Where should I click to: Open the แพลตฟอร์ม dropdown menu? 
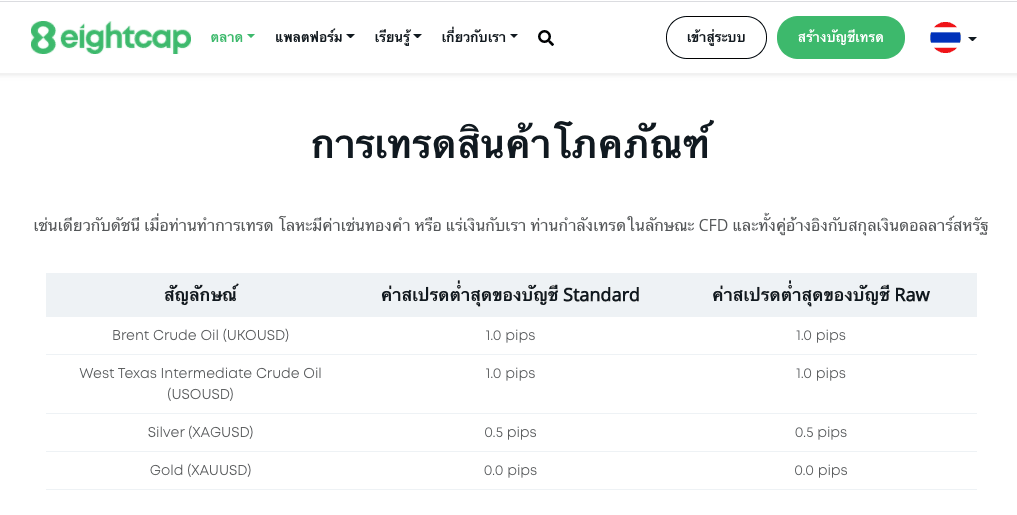point(315,38)
